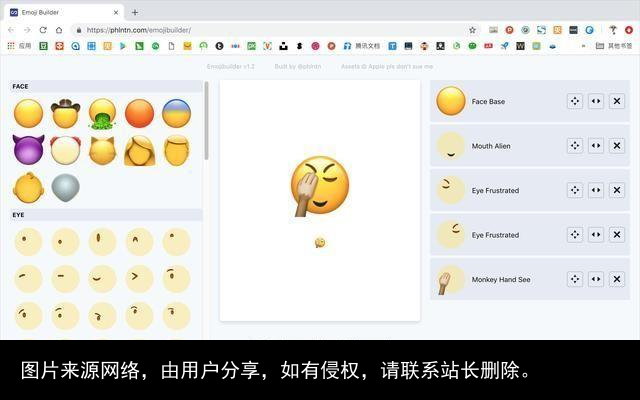Move the Face Base layer

click(x=575, y=101)
